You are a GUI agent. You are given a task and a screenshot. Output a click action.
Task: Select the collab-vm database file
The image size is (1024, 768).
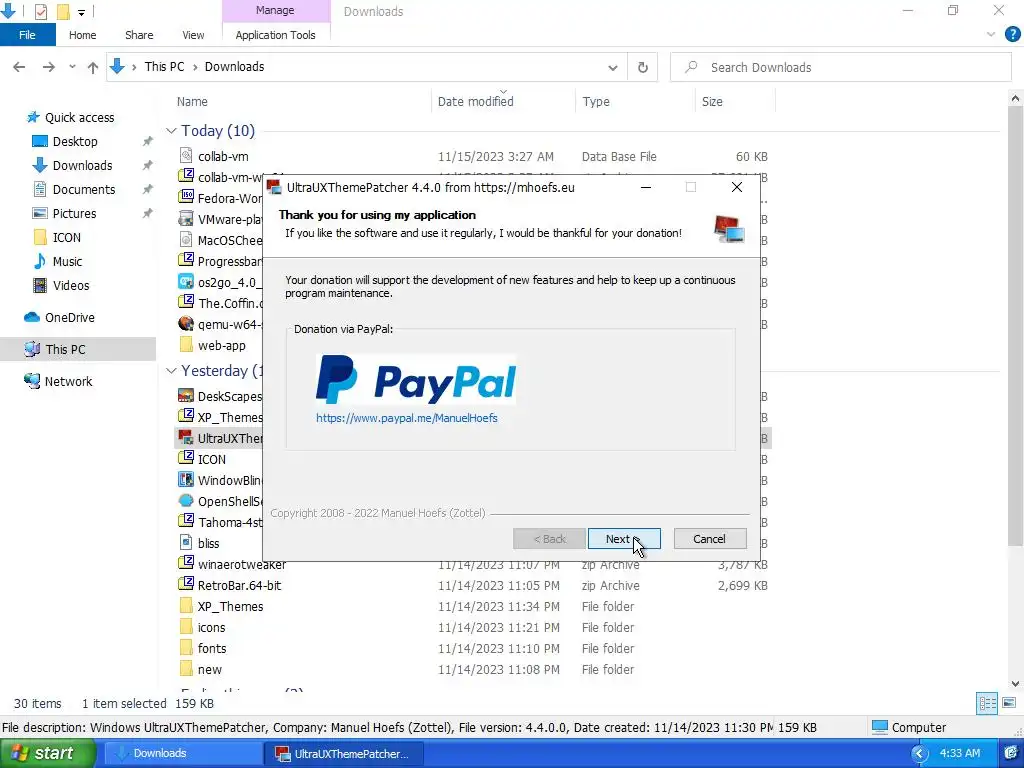point(223,157)
